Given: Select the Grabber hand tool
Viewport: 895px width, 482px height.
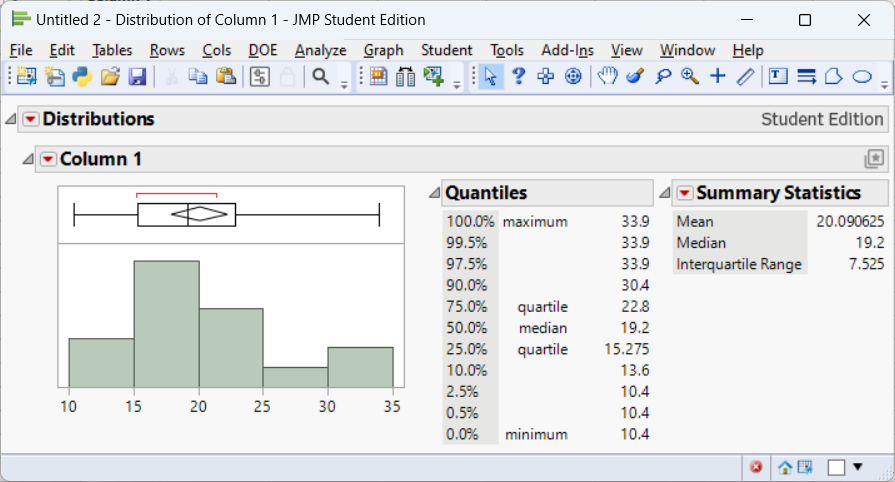Looking at the screenshot, I should 607,77.
